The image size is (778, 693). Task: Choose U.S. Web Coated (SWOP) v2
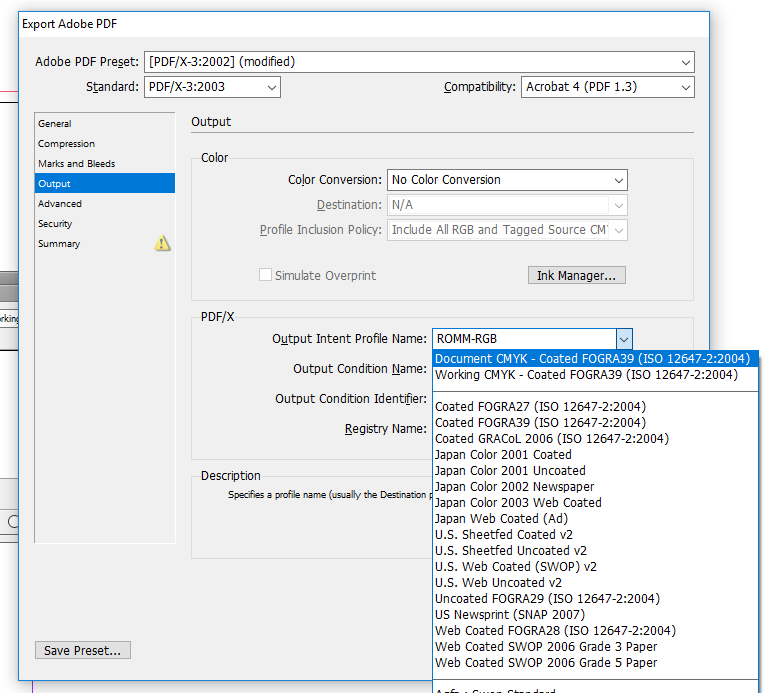pyautogui.click(x=595, y=567)
